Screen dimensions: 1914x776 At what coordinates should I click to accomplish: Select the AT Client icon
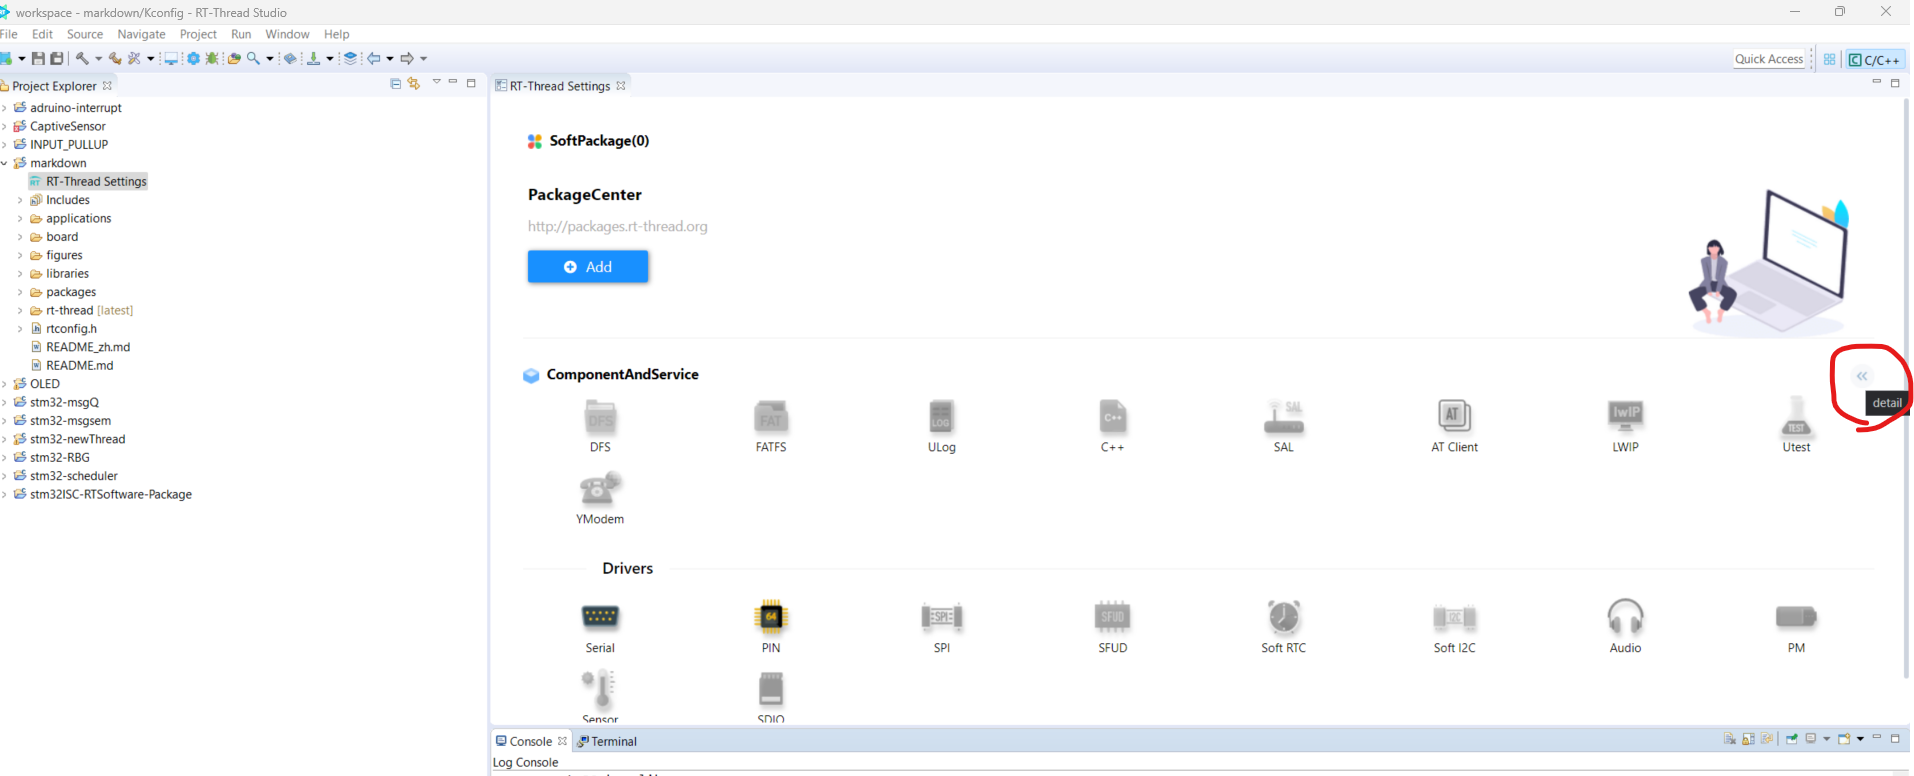1454,415
